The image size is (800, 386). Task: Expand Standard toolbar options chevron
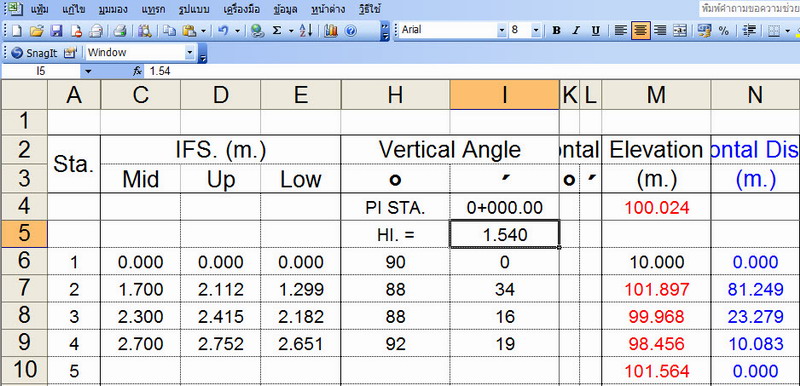(385, 31)
